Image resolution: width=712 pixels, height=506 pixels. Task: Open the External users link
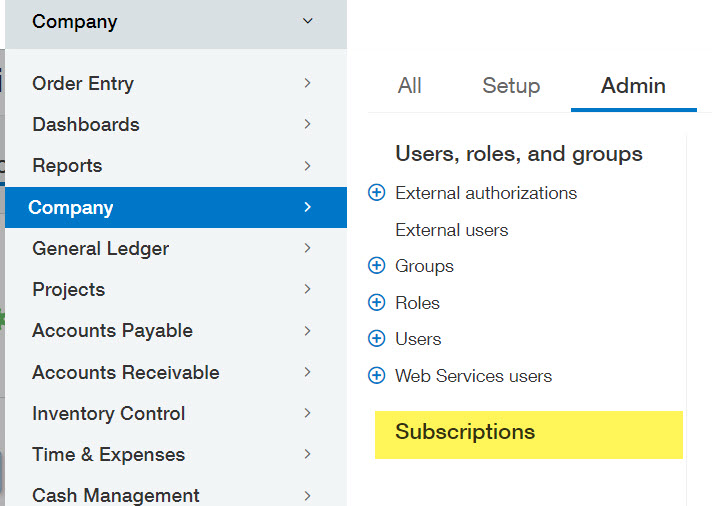[452, 230]
